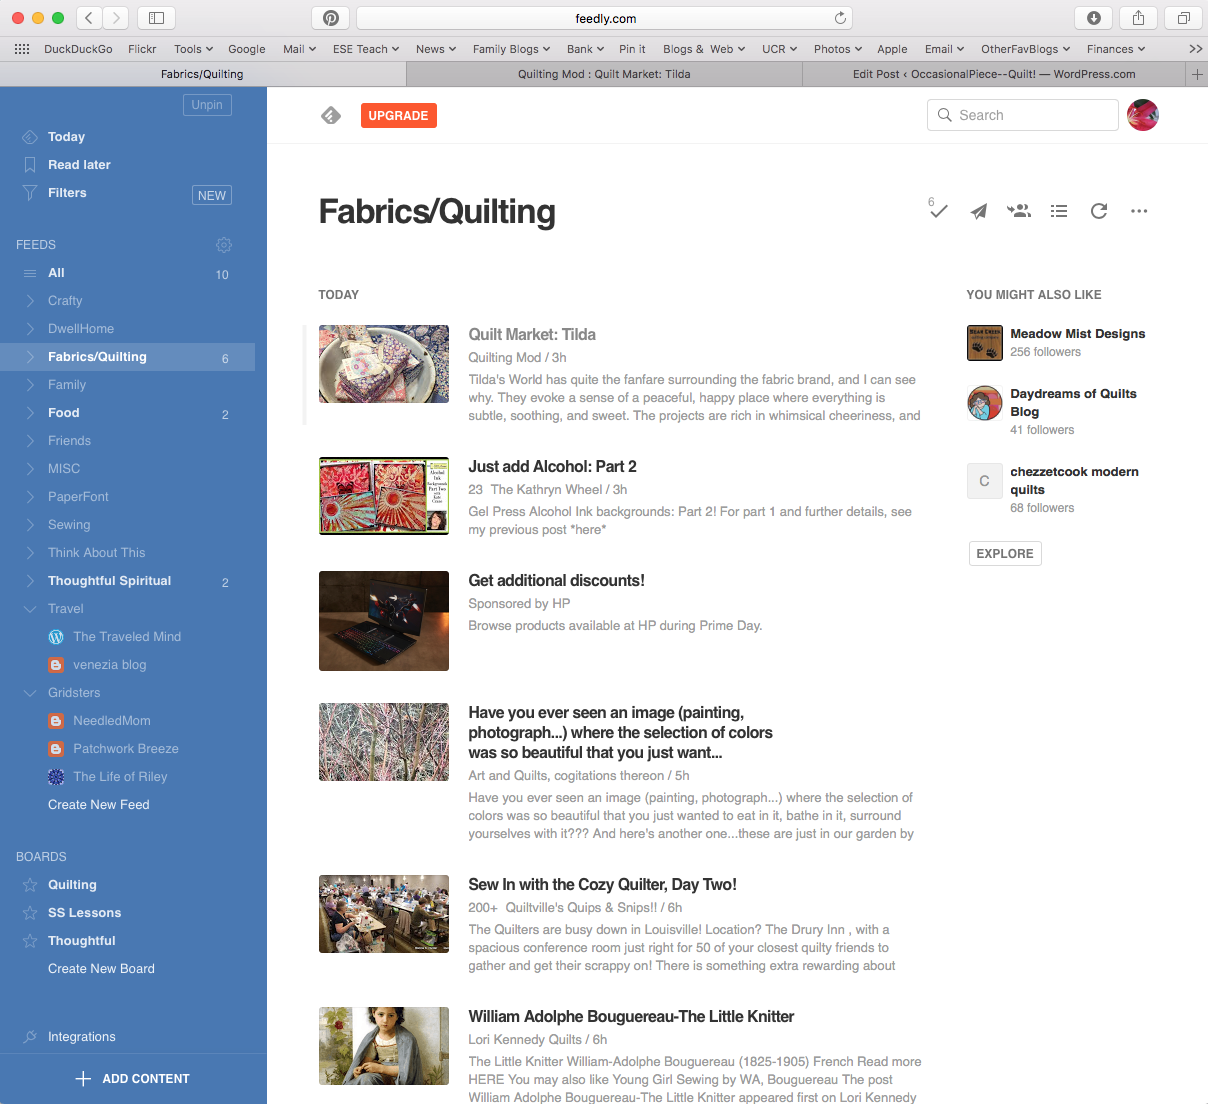This screenshot has height=1104, width=1208.
Task: Open EXPLORE for more suggested feeds
Action: 1004,553
